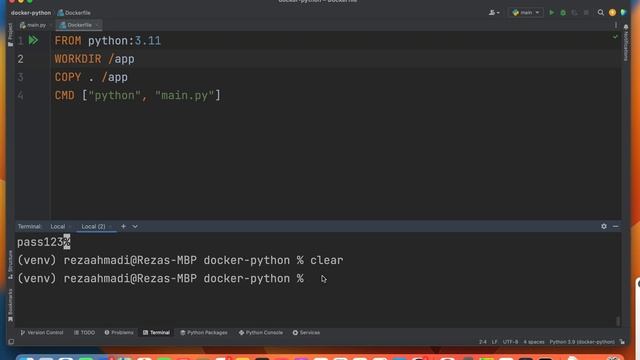
Task: Click terminal vertical scrollbar
Action: click(618, 321)
